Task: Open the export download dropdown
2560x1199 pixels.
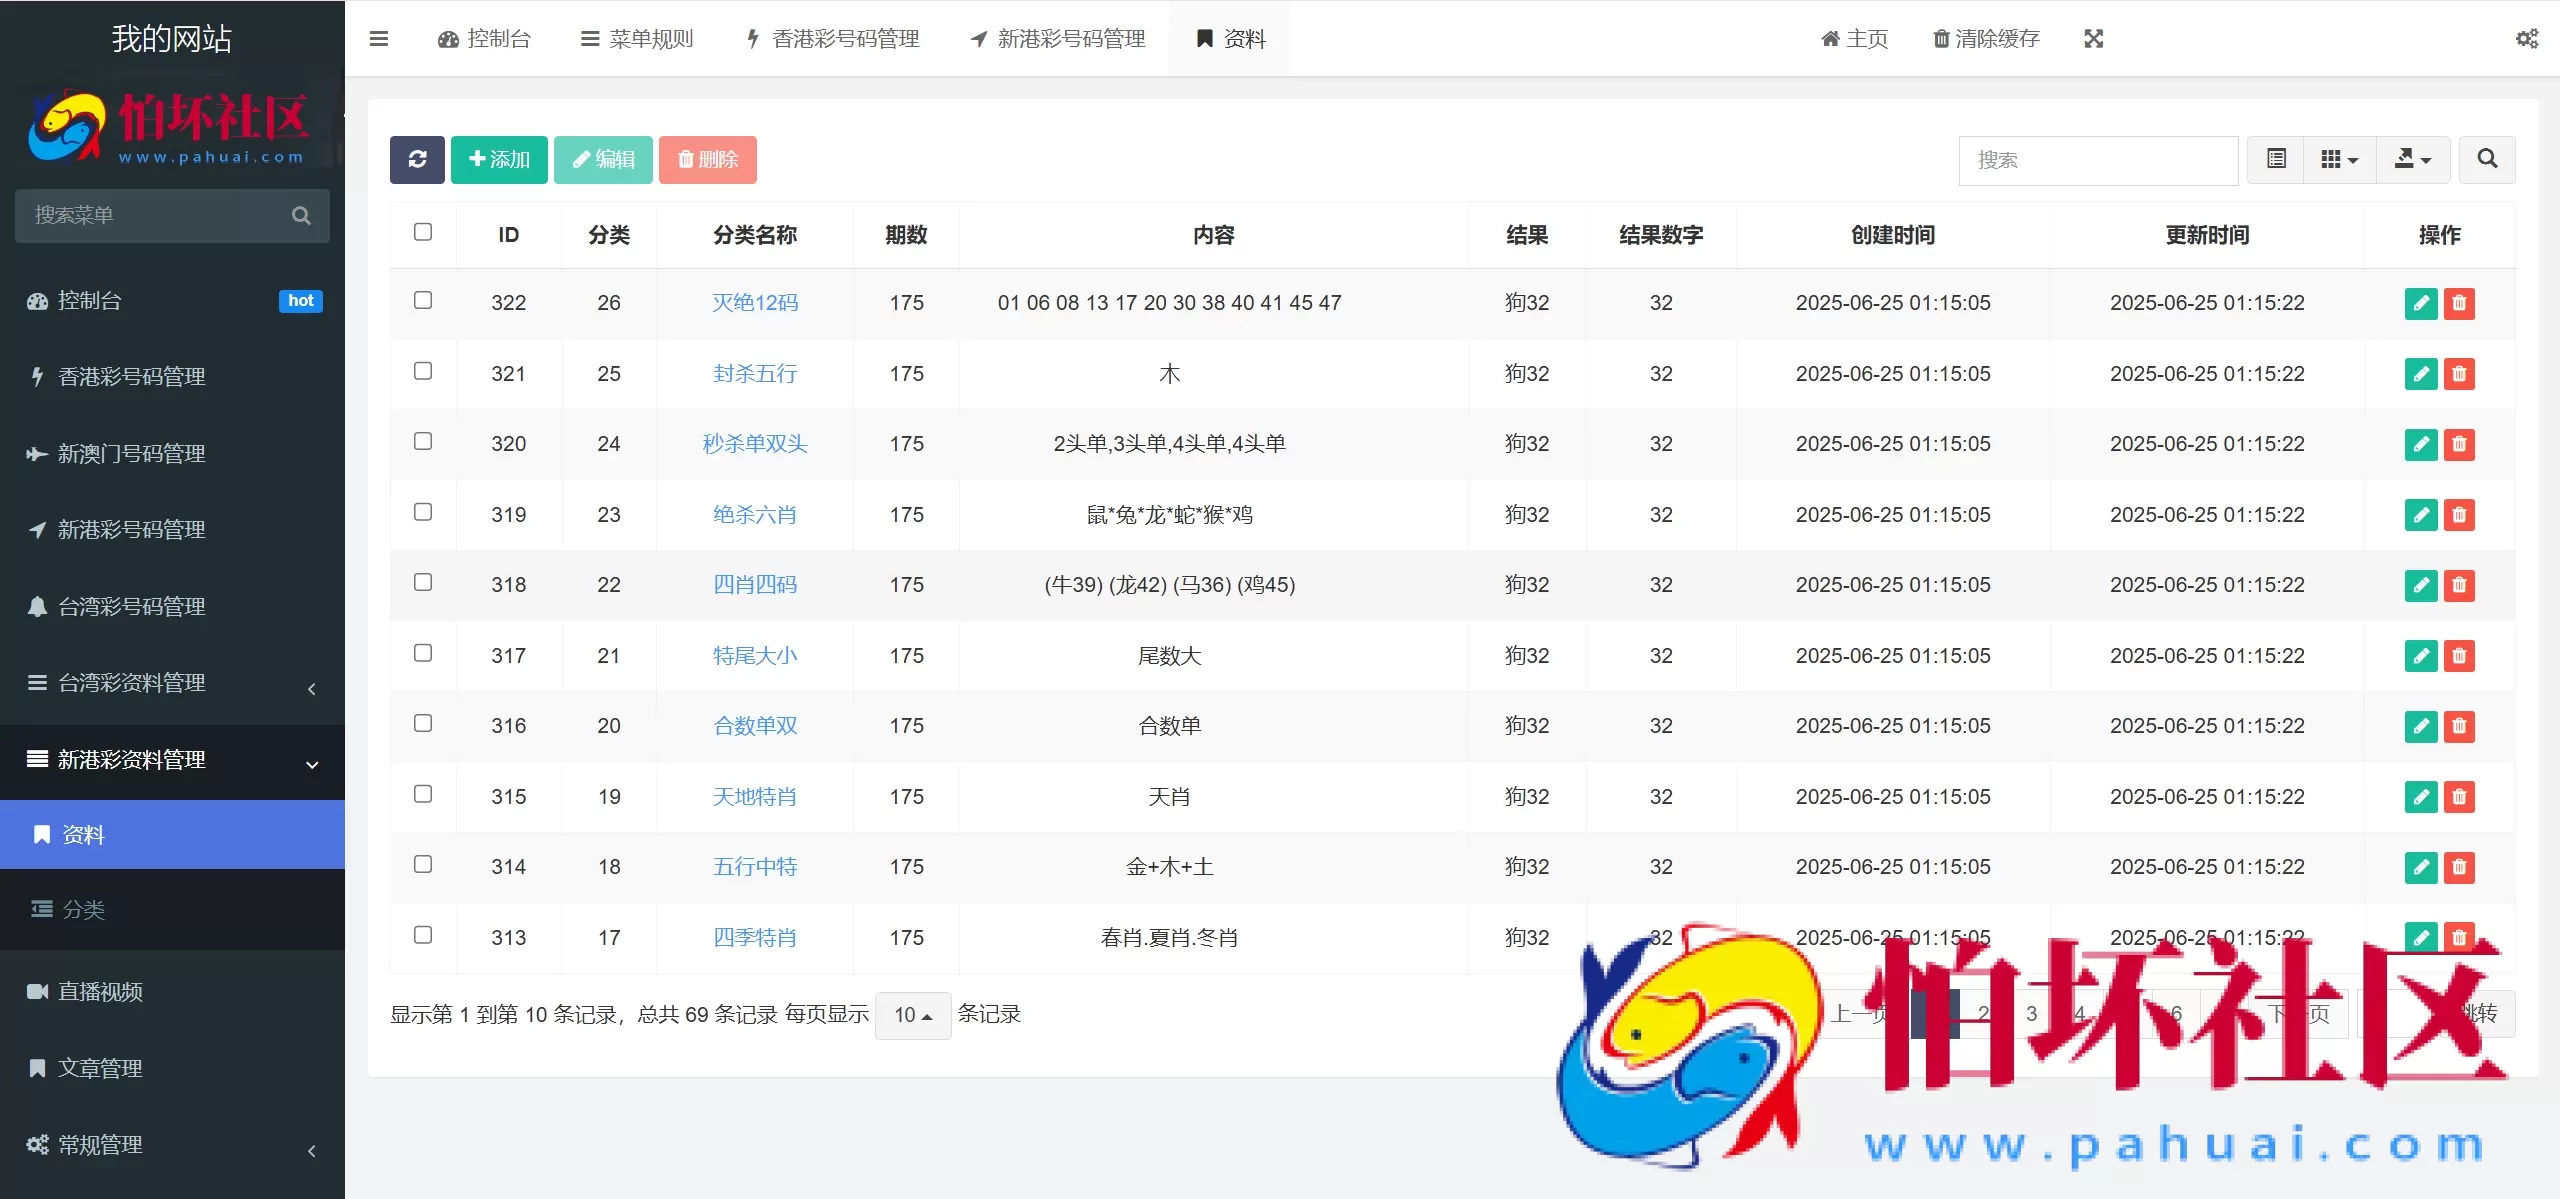Action: pyautogui.click(x=2413, y=159)
